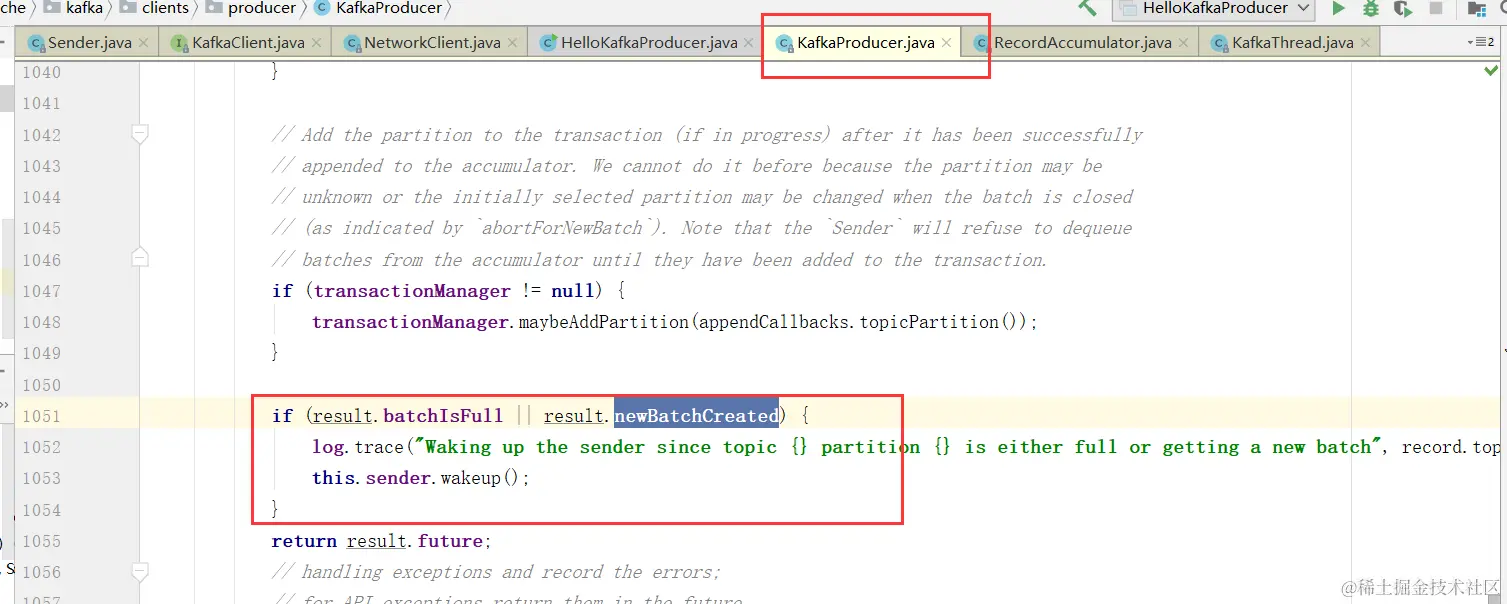Click the KafkaThread.java class file icon
The width and height of the screenshot is (1507, 604).
[1219, 43]
